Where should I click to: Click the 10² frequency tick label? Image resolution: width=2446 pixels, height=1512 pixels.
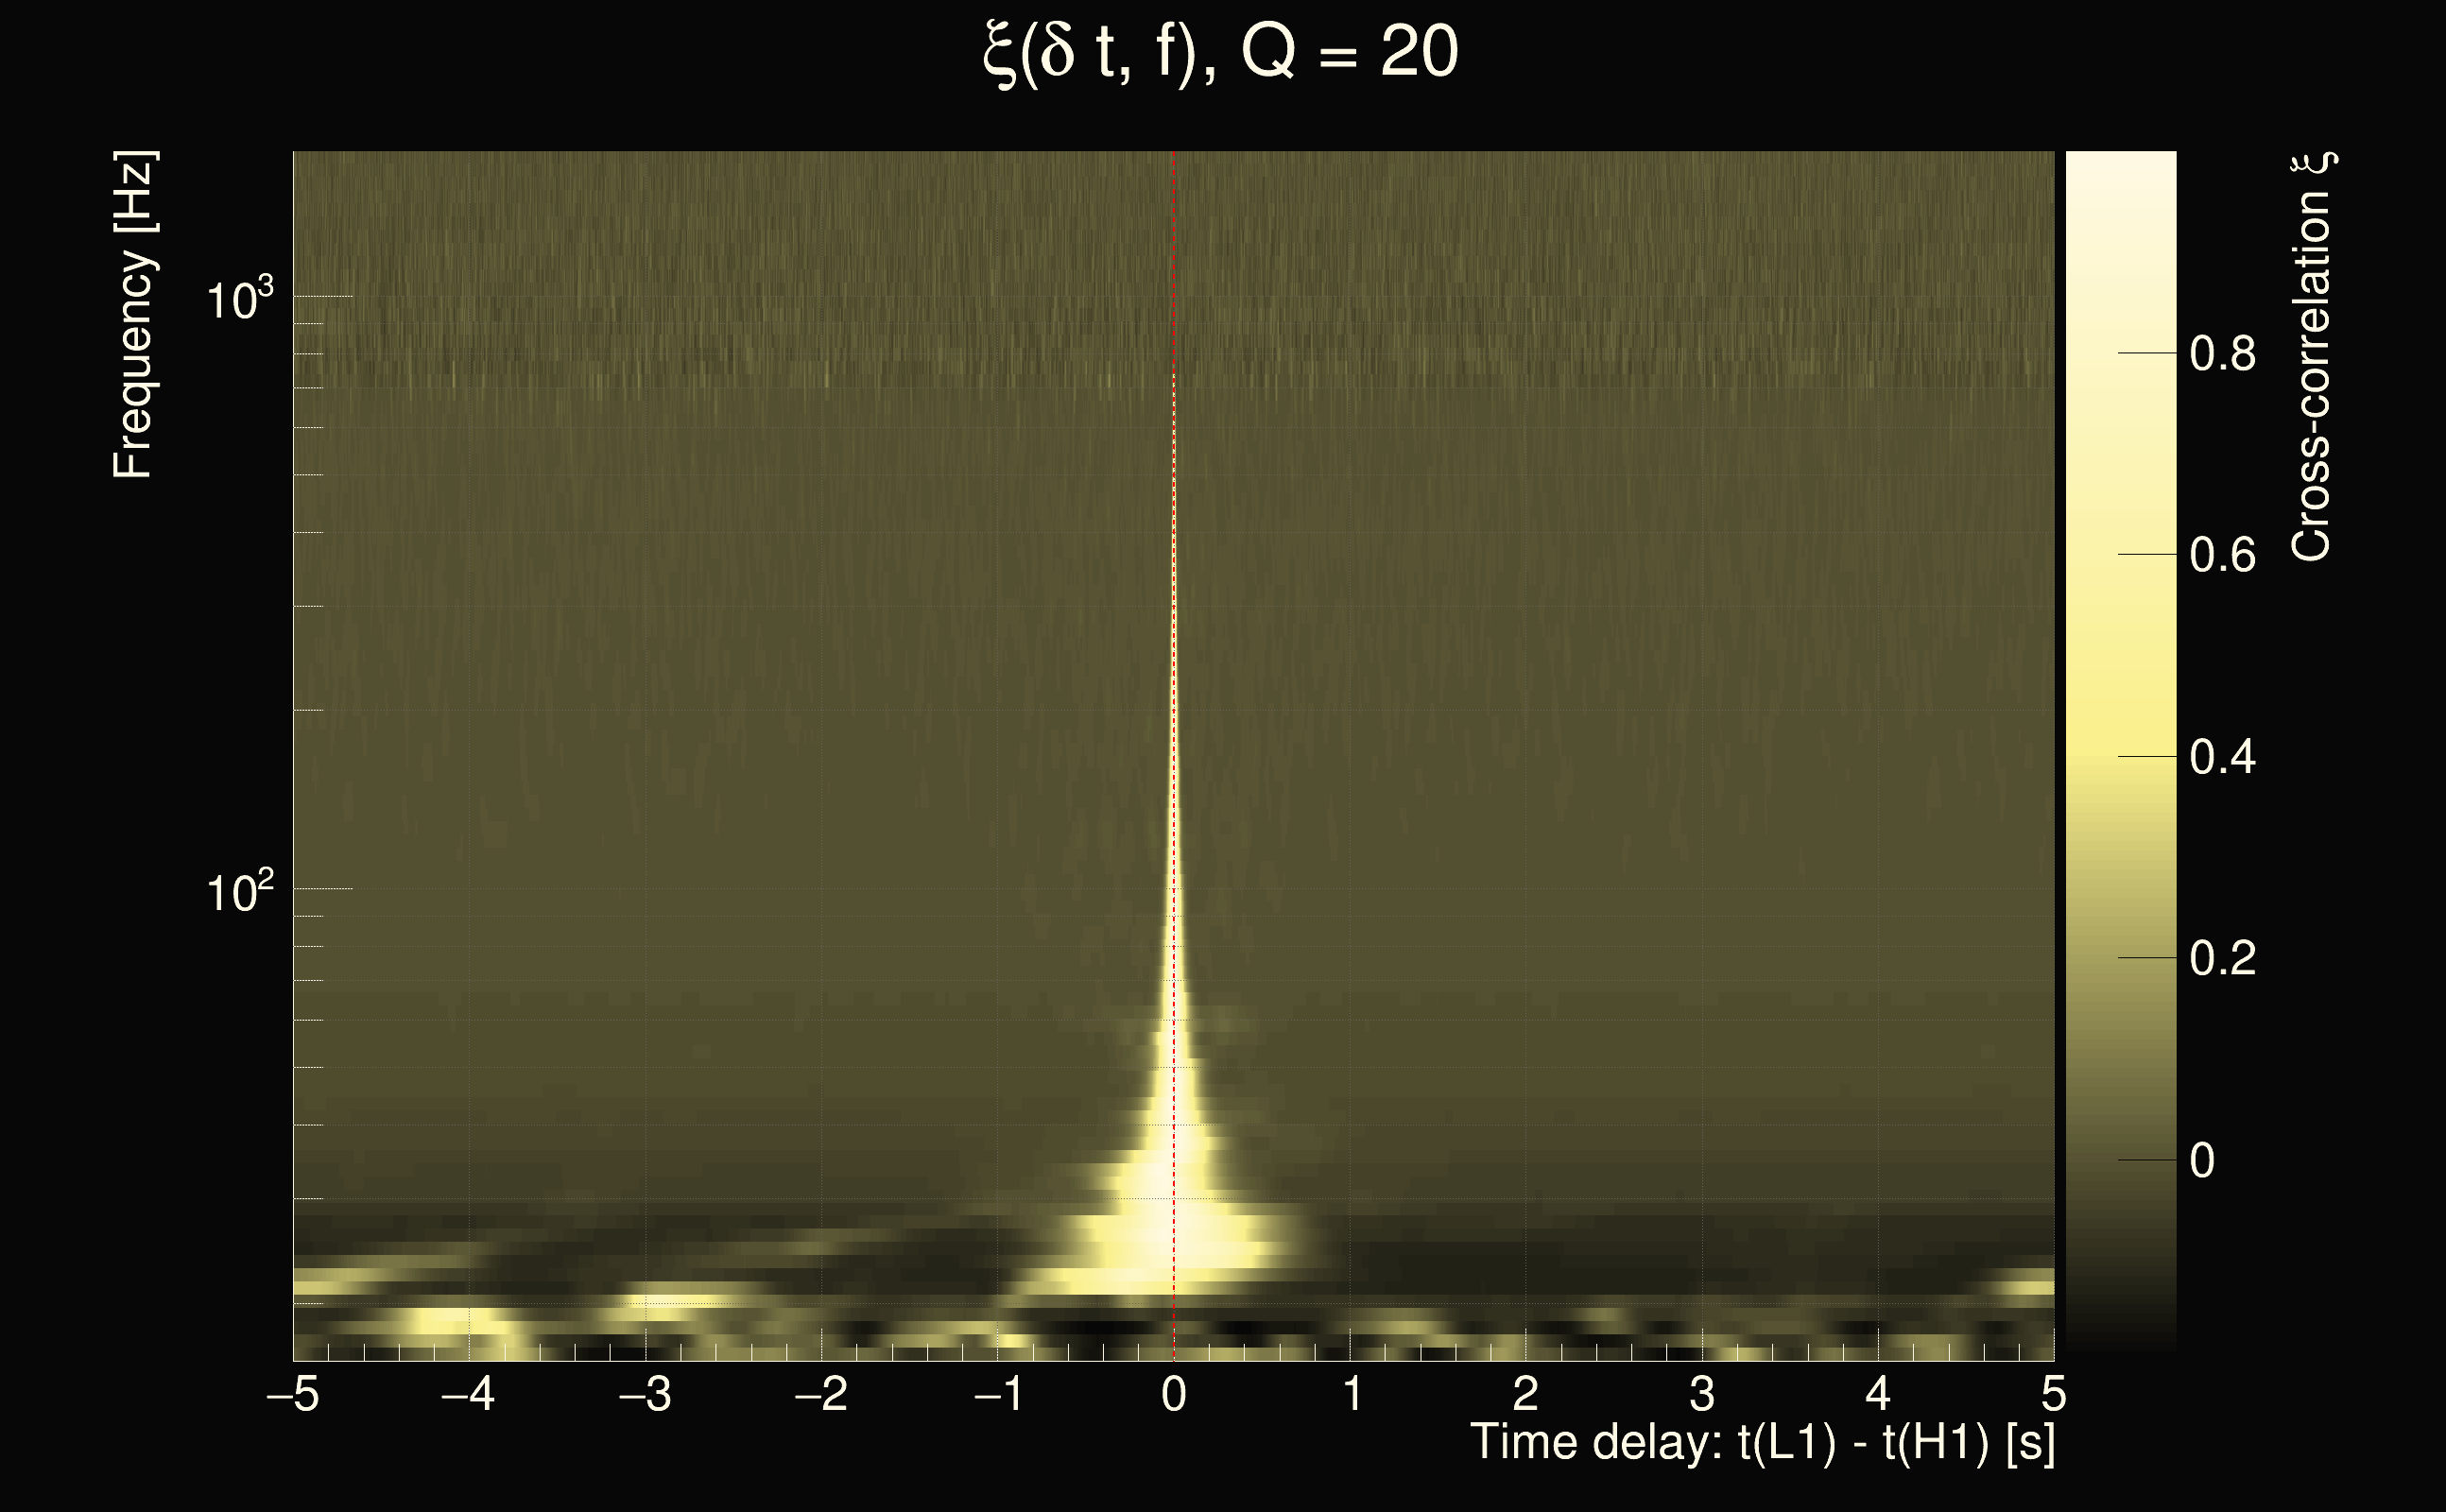[239, 891]
